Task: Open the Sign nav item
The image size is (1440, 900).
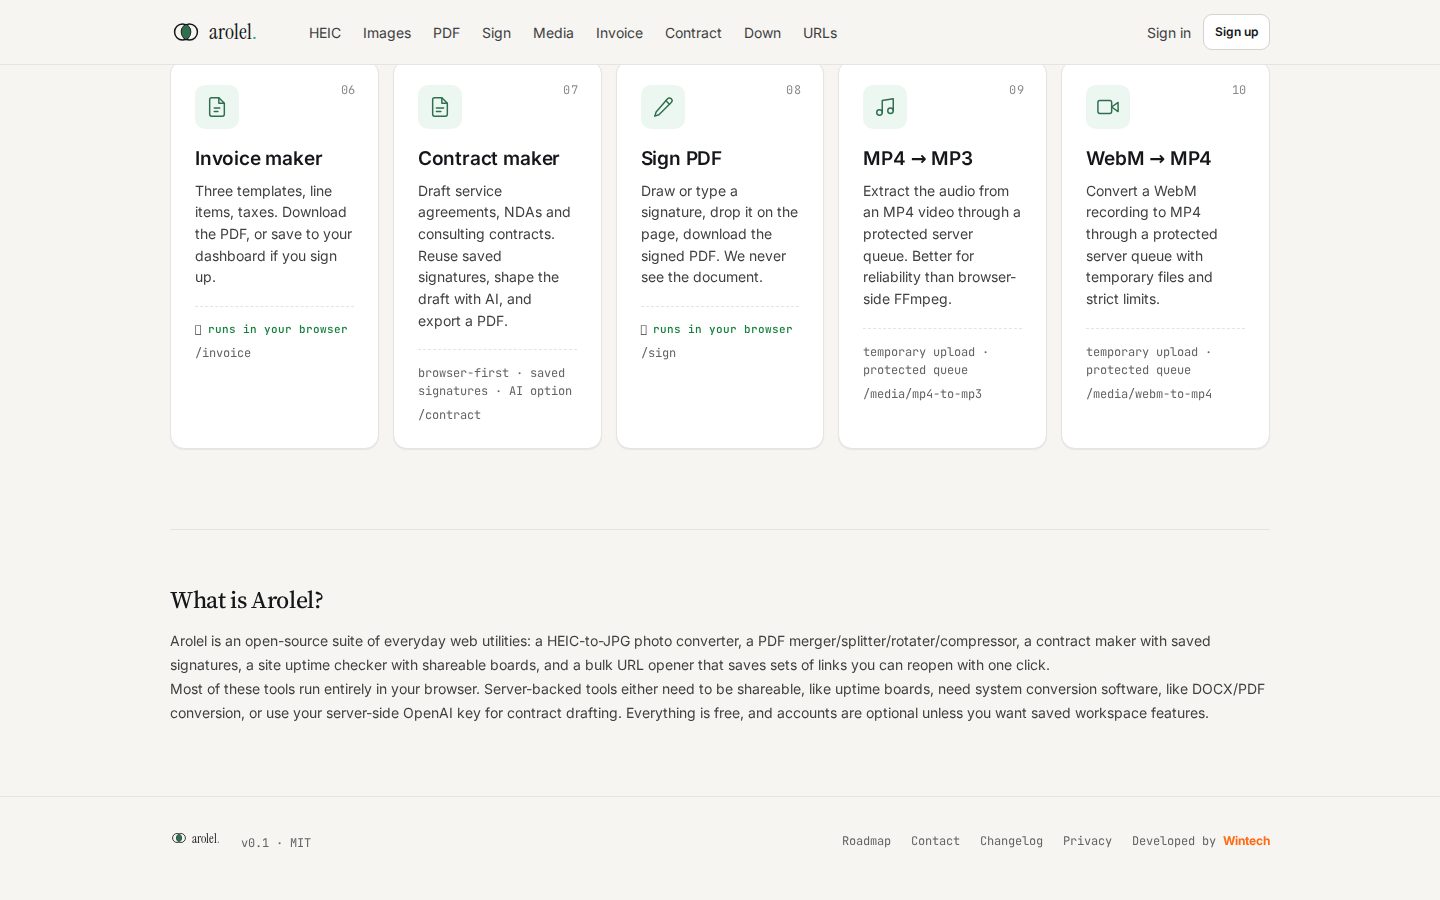Action: (496, 33)
